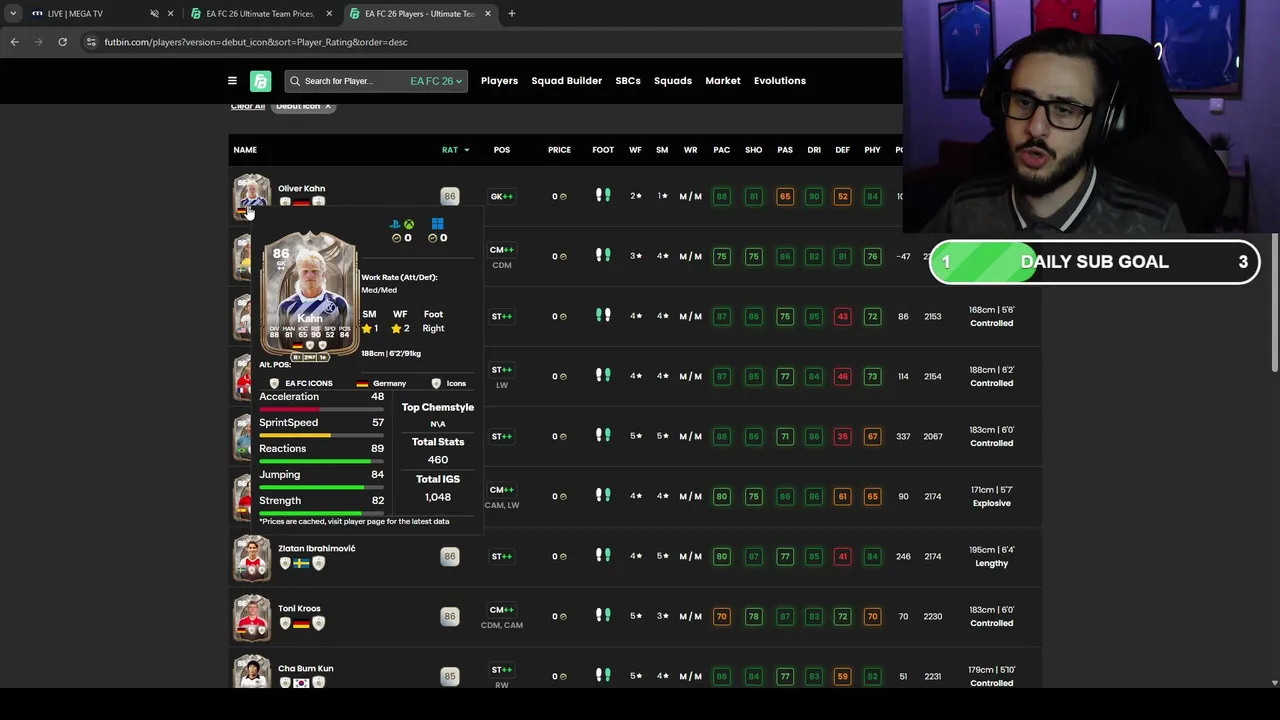This screenshot has width=1280, height=720.
Task: Click the coin icon beside Oliver Kahn price
Action: tap(563, 196)
